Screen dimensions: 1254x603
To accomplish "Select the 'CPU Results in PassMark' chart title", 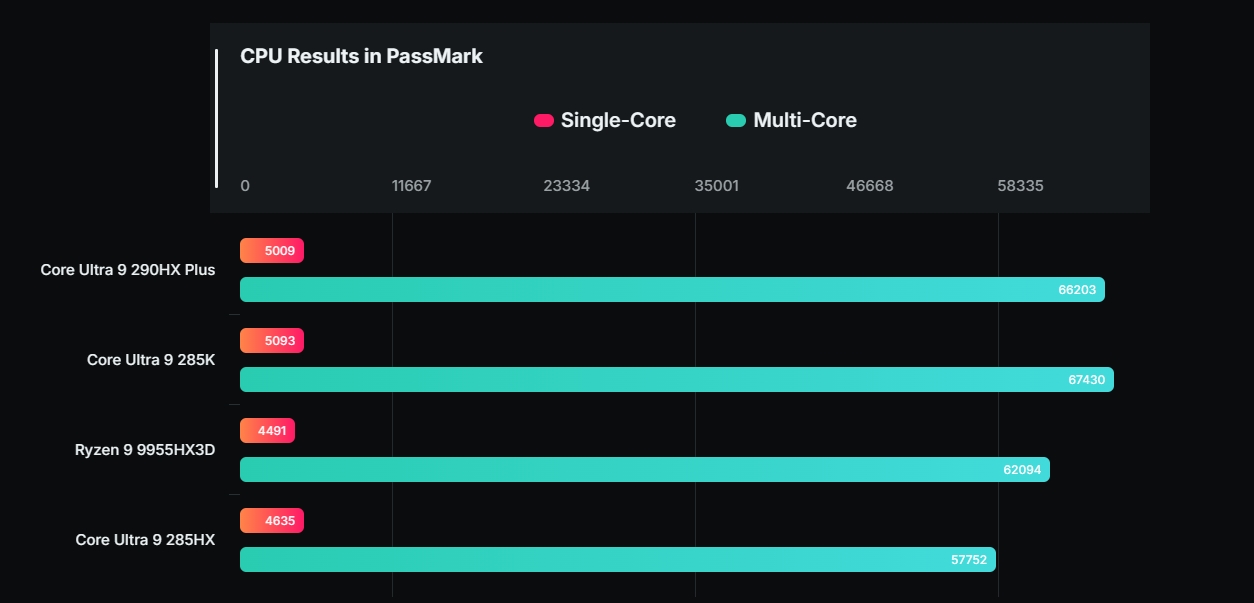I will 361,57.
